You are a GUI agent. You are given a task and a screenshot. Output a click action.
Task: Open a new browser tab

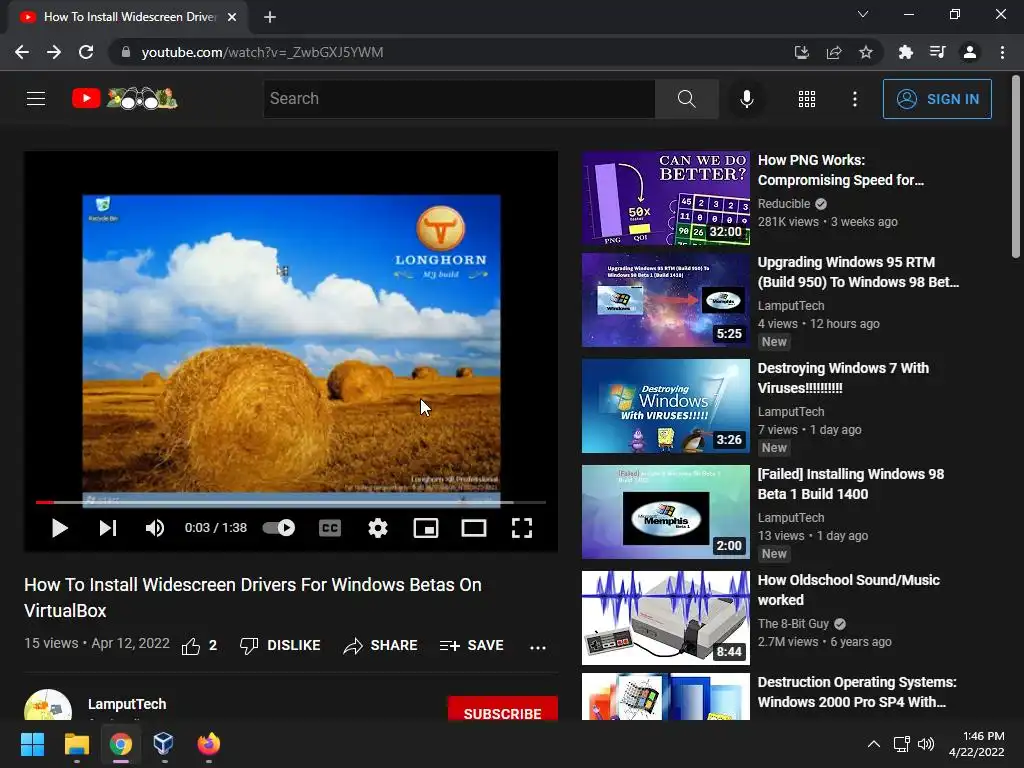[x=270, y=18]
